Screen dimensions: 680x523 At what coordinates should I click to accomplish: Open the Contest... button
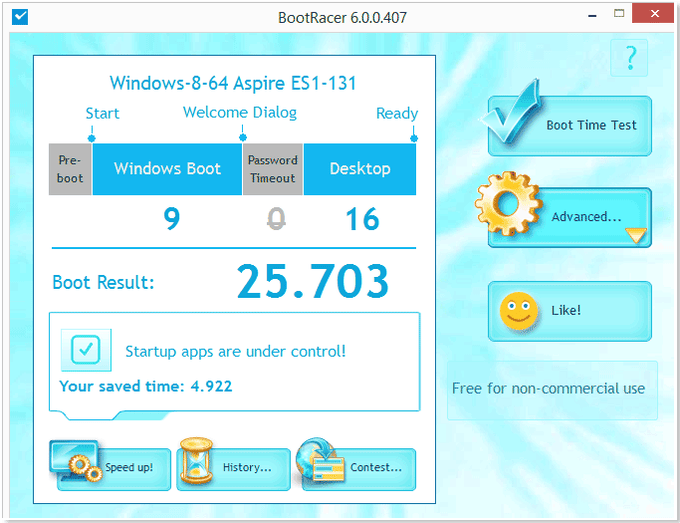(359, 469)
